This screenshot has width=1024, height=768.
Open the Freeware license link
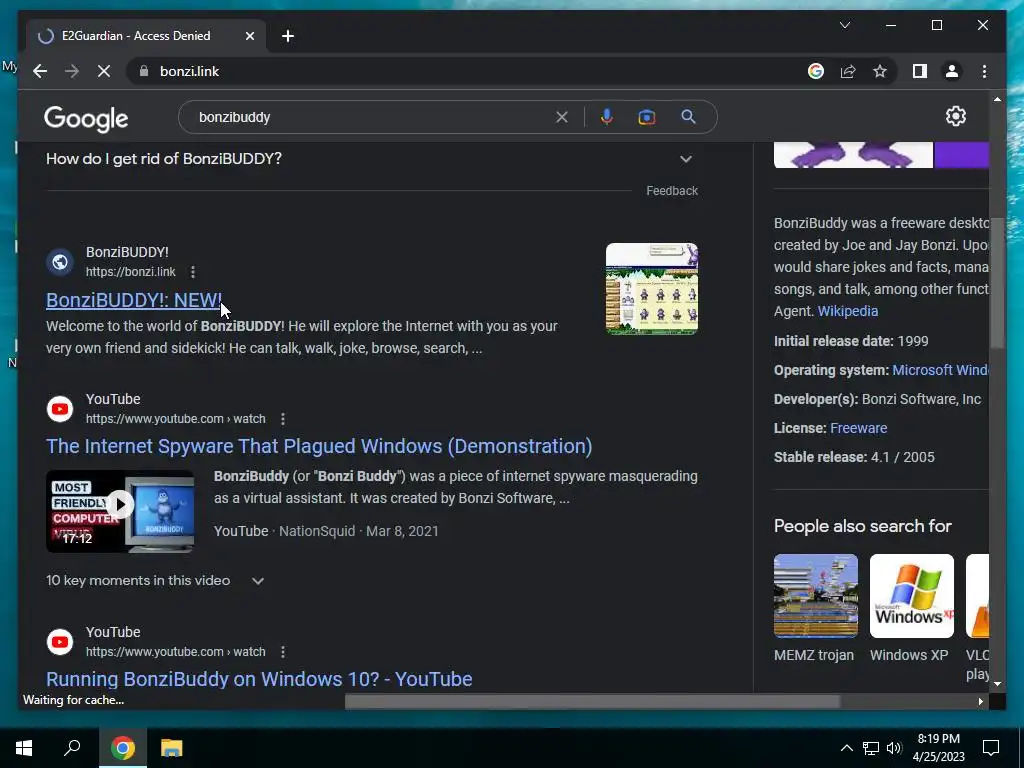(x=858, y=428)
